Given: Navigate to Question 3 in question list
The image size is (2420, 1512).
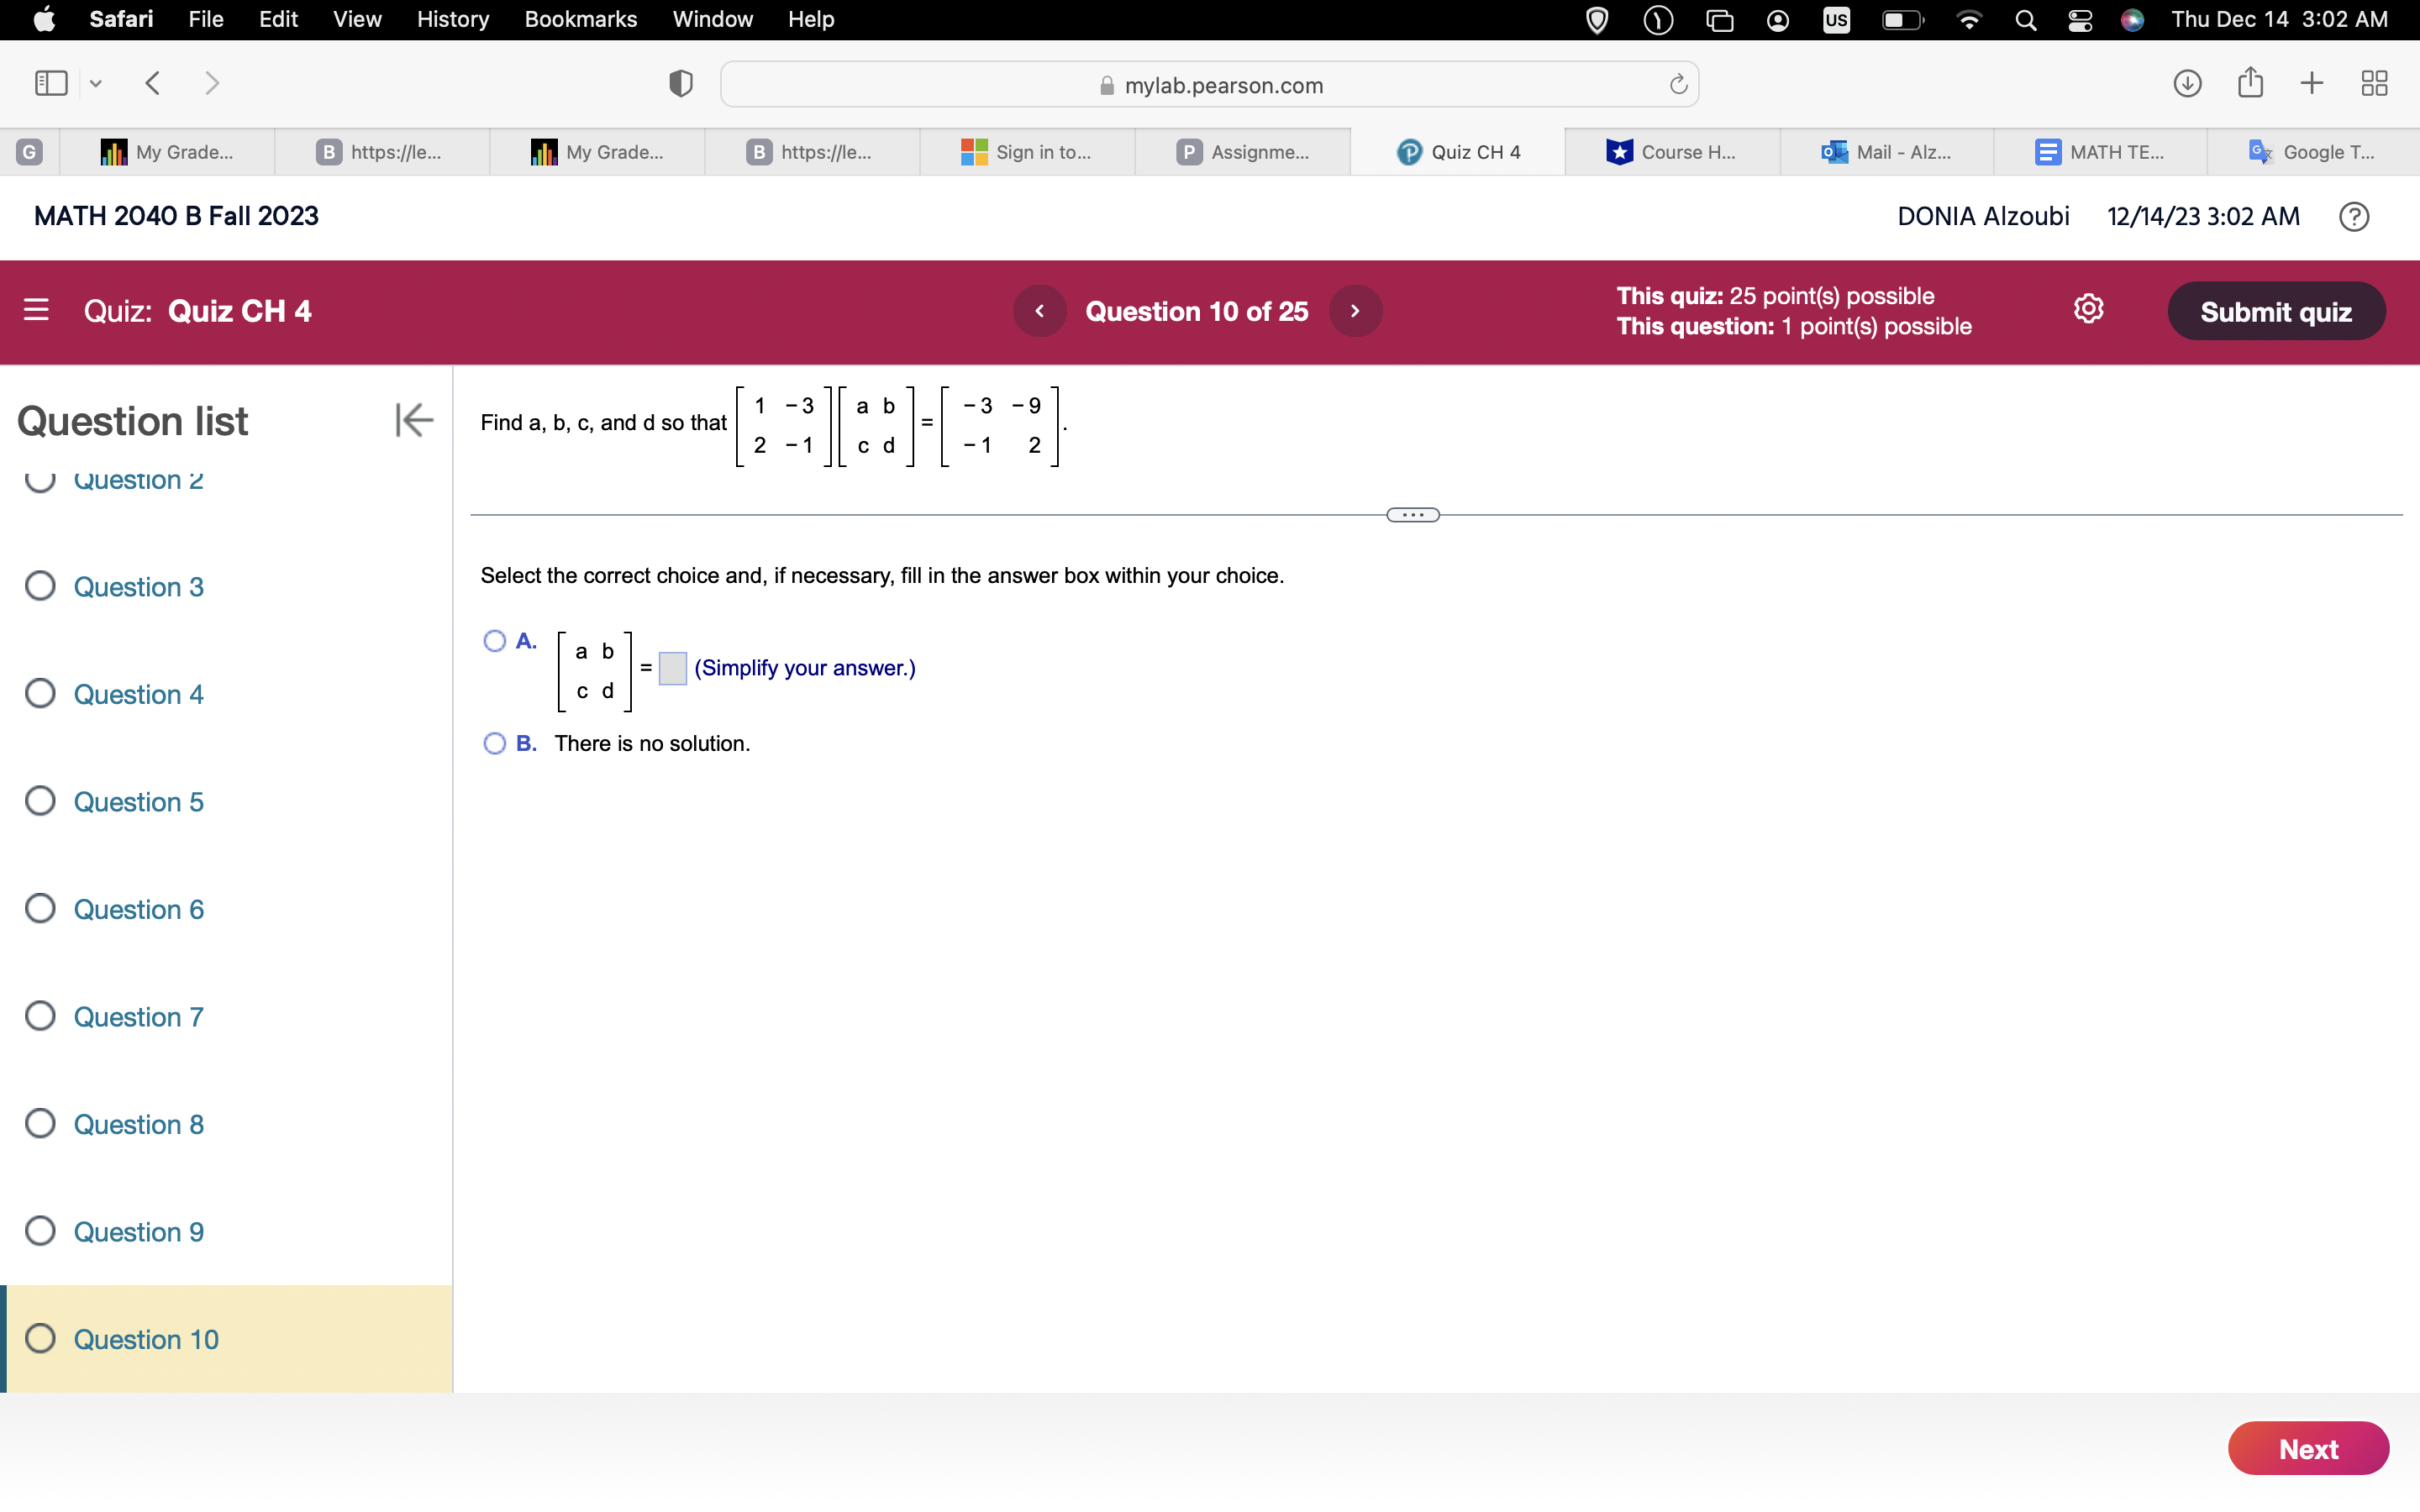Looking at the screenshot, I should 138,587.
